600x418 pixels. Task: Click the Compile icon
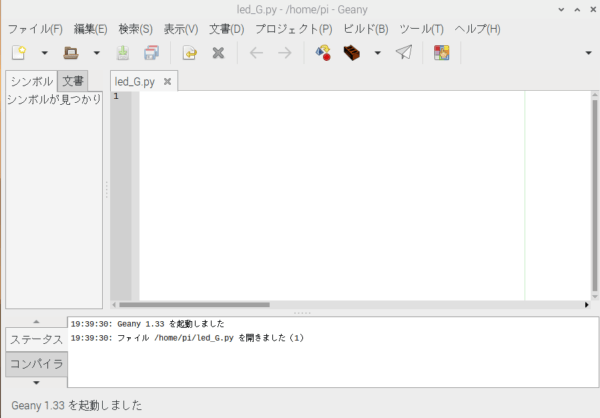[323, 53]
